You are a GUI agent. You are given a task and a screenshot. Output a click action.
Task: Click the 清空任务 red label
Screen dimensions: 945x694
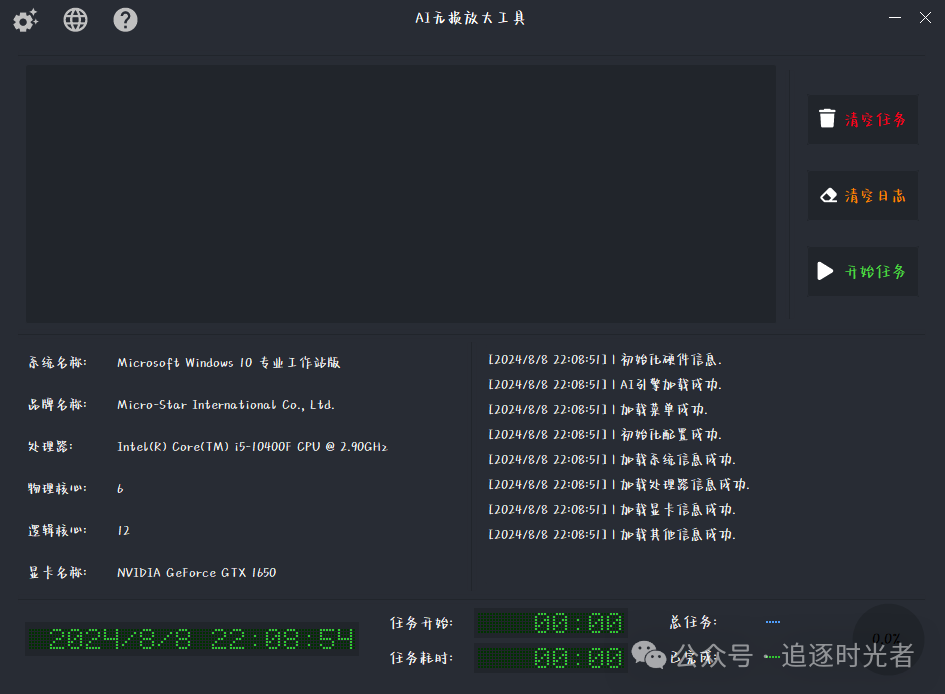point(874,119)
